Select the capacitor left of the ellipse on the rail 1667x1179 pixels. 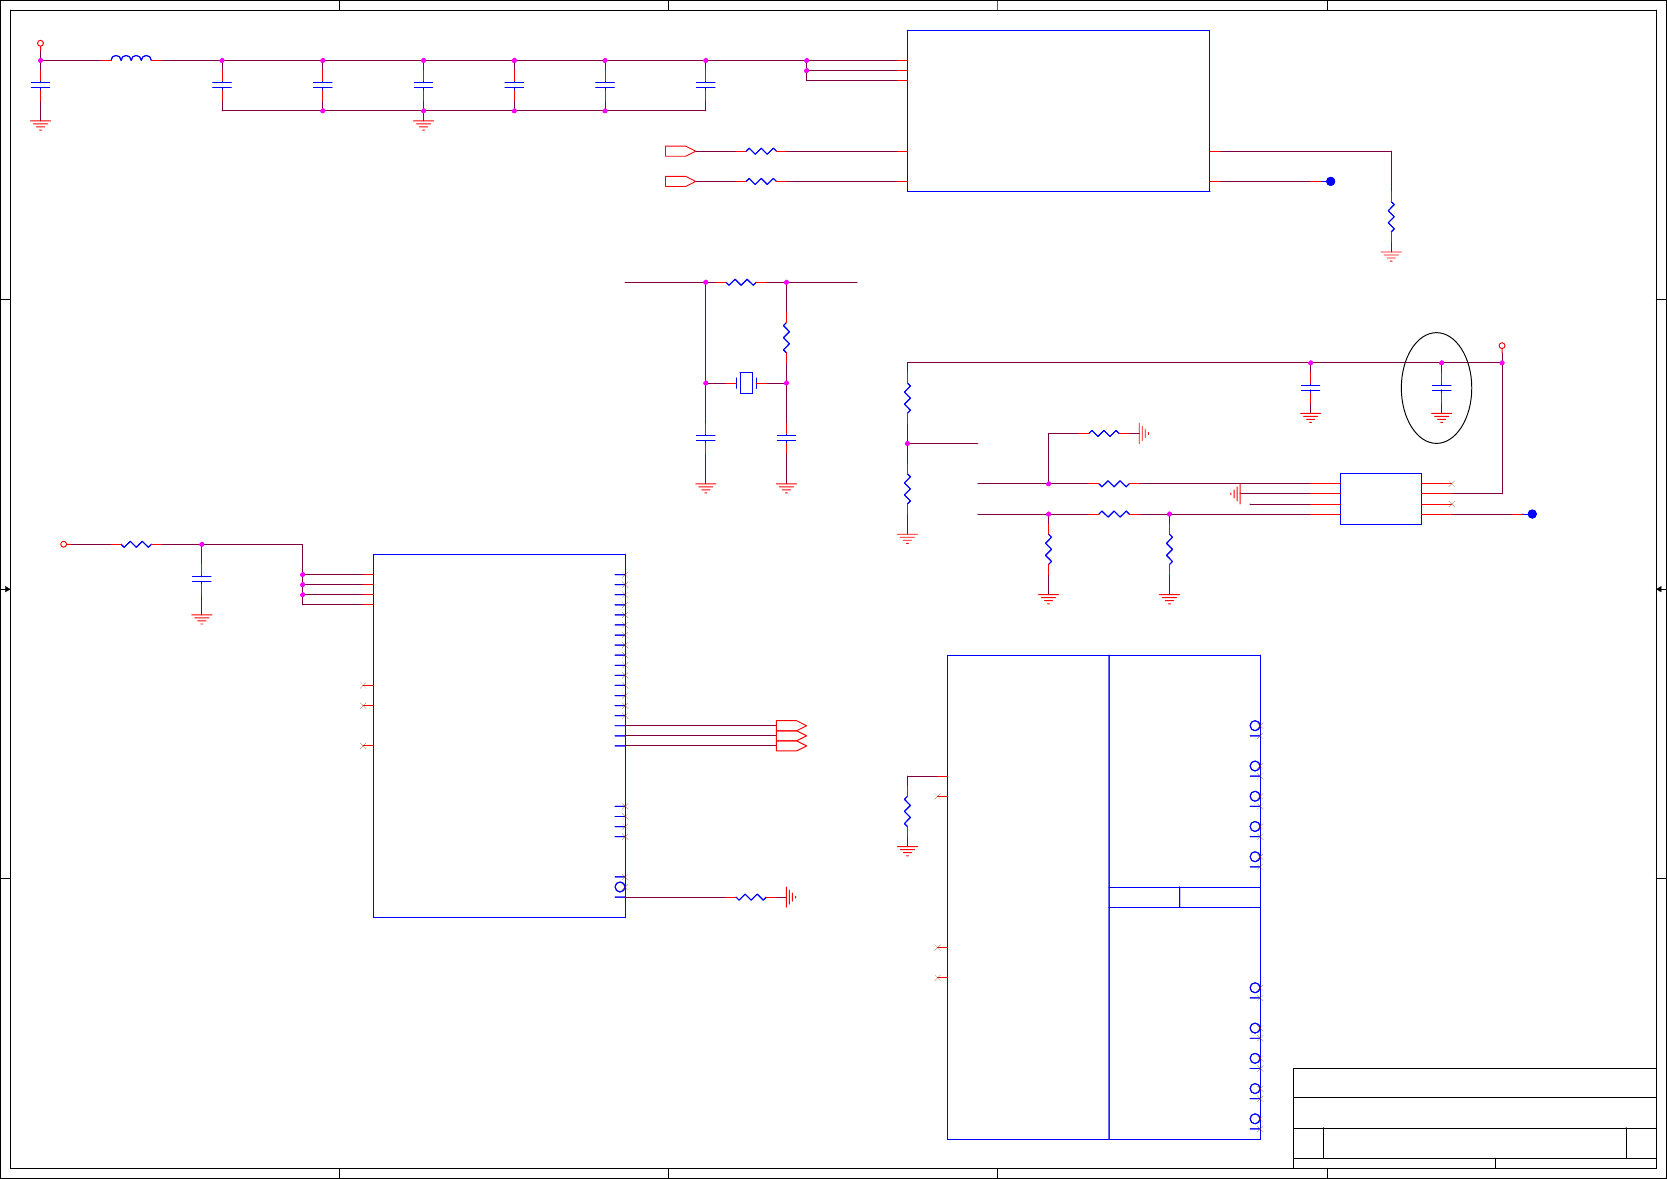[1310, 387]
